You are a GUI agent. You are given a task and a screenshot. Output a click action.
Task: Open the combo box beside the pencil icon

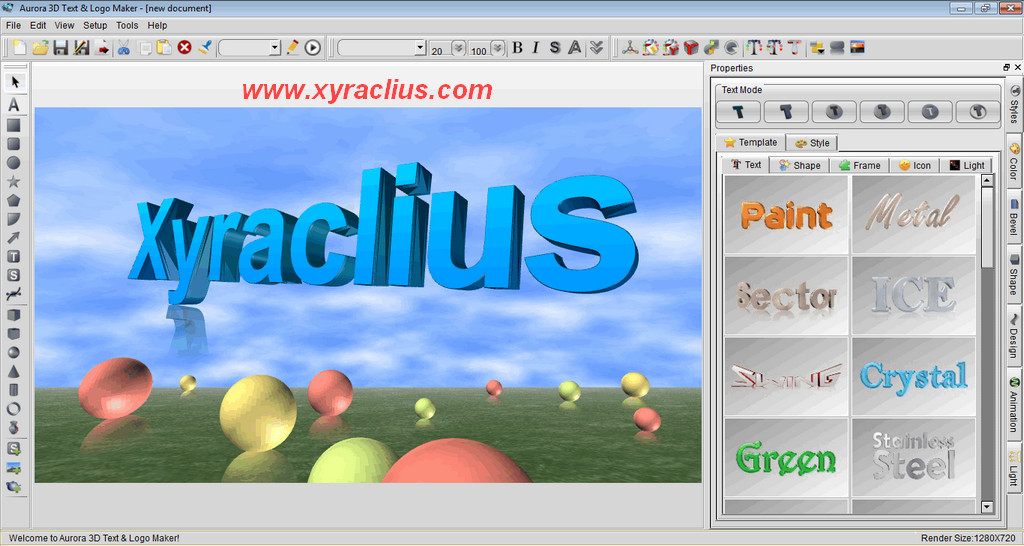tap(274, 48)
